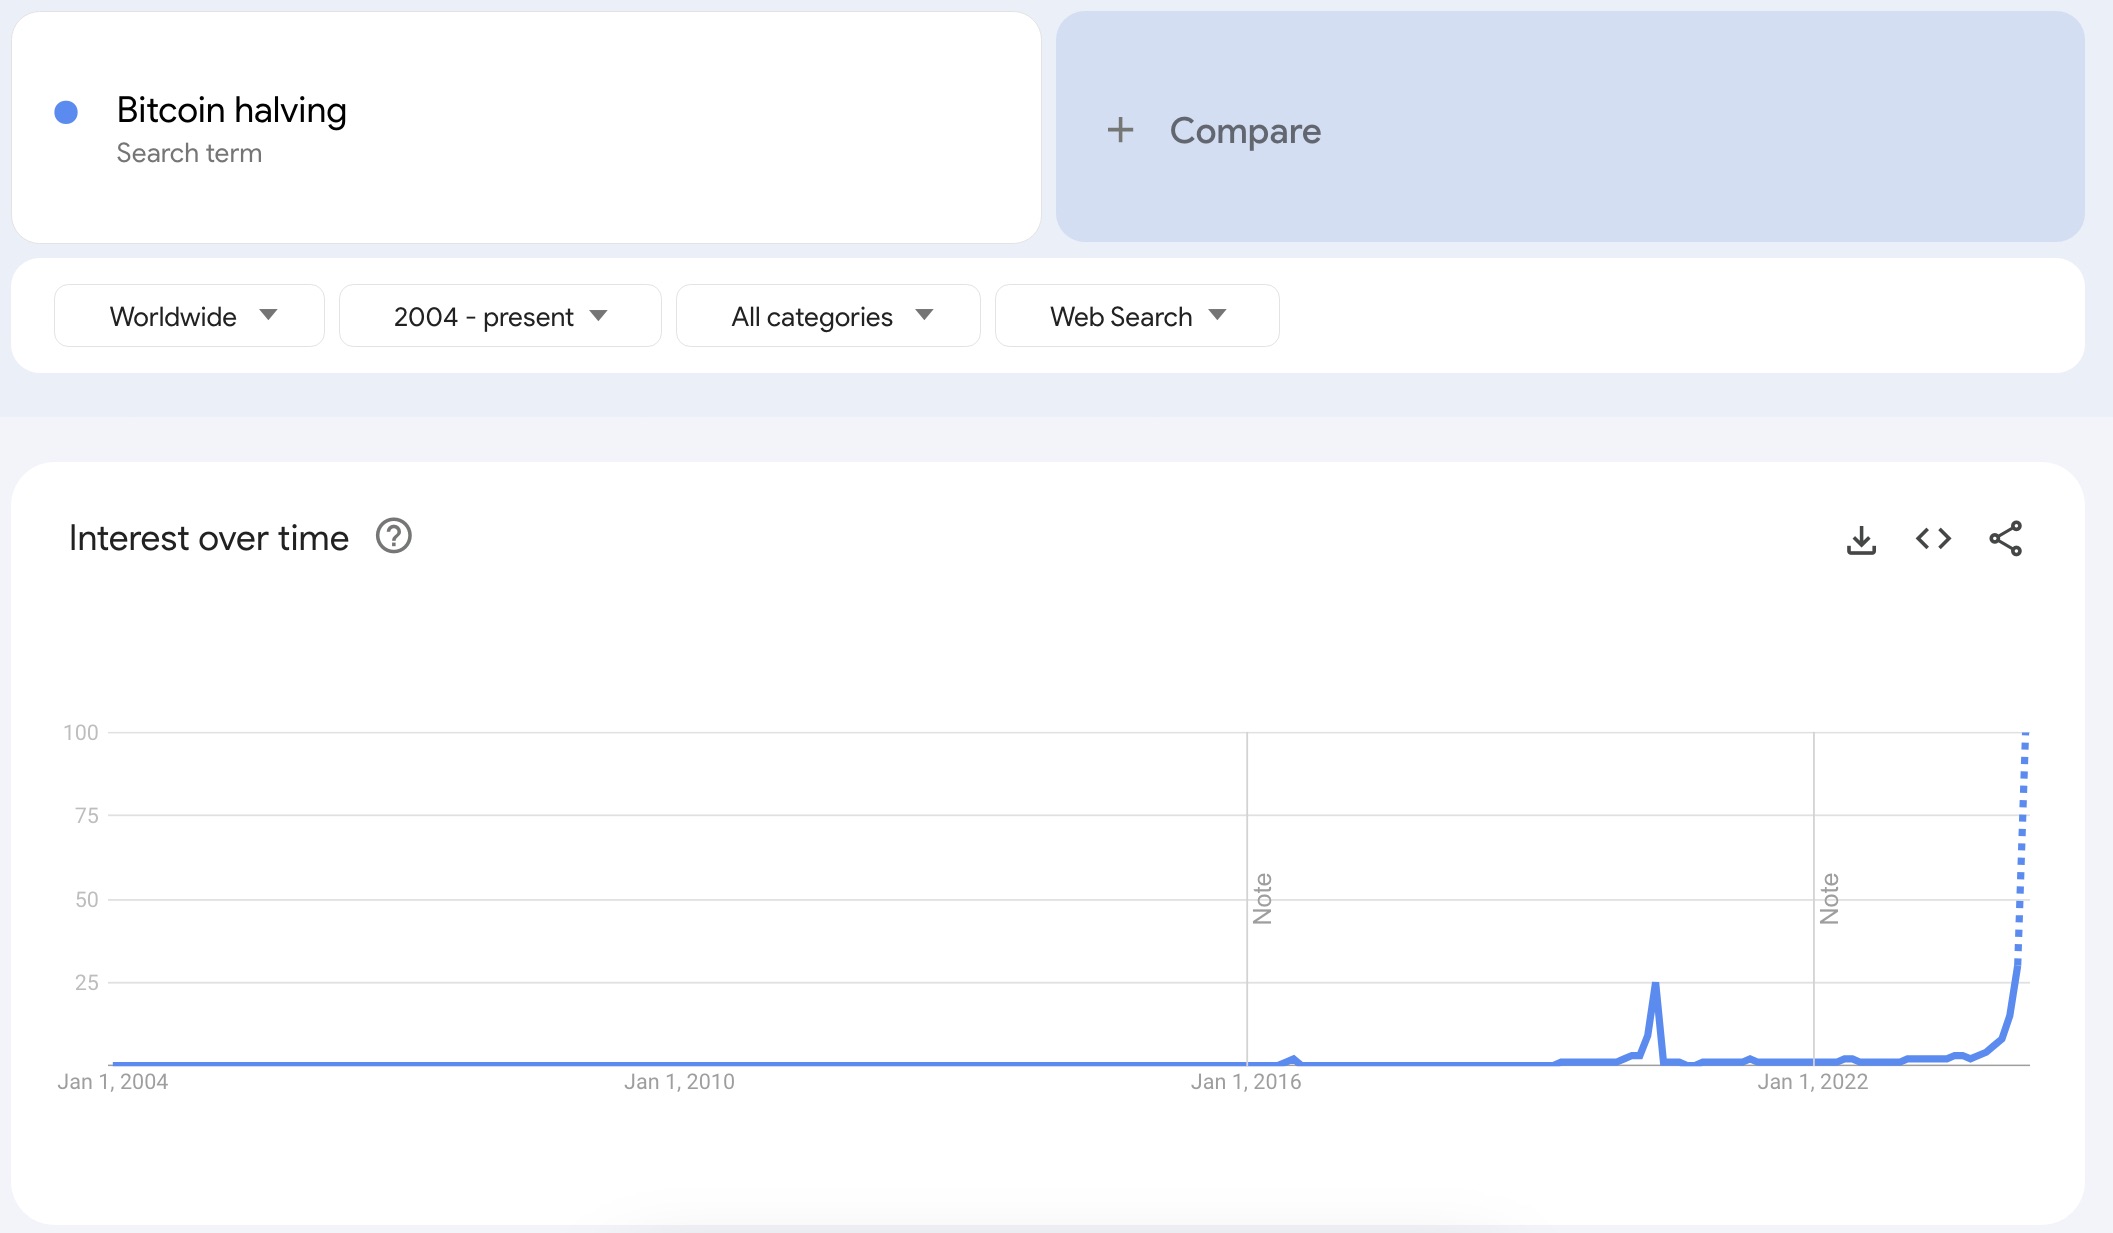The image size is (2113, 1233).
Task: Click the 100 value on the y-axis
Action: point(81,733)
